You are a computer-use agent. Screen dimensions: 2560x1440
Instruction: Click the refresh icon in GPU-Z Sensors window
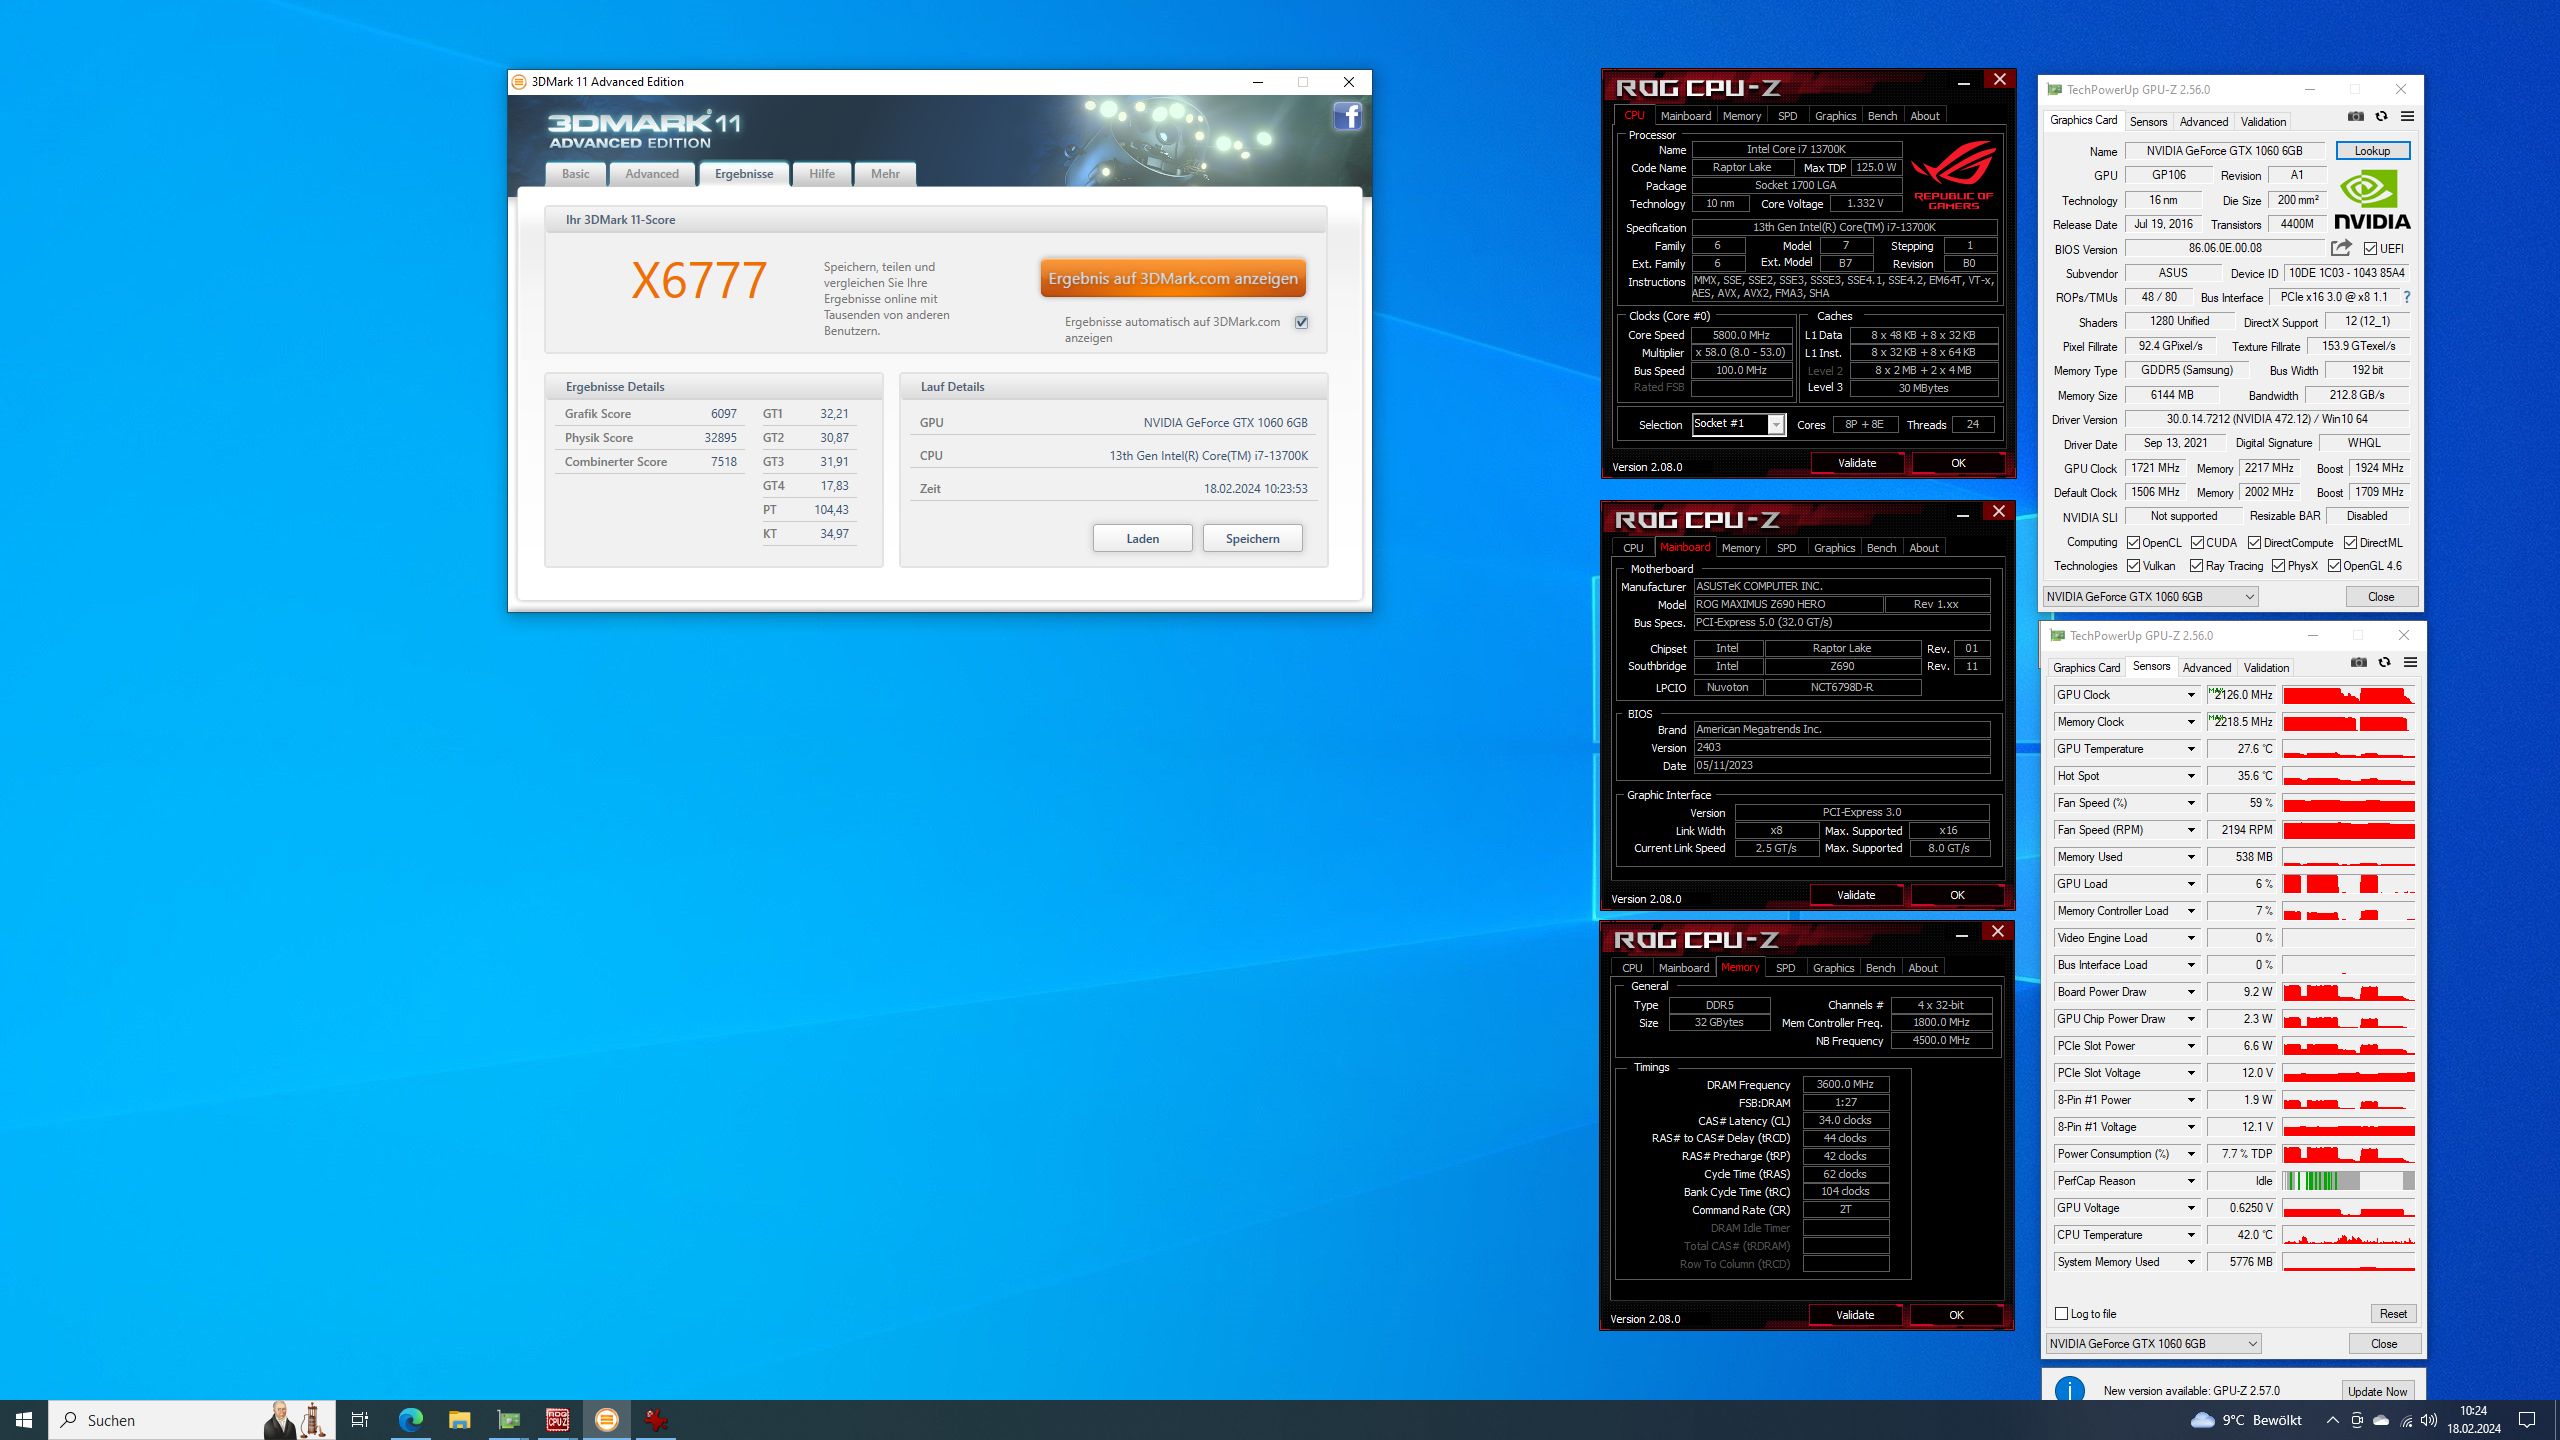click(x=2384, y=663)
